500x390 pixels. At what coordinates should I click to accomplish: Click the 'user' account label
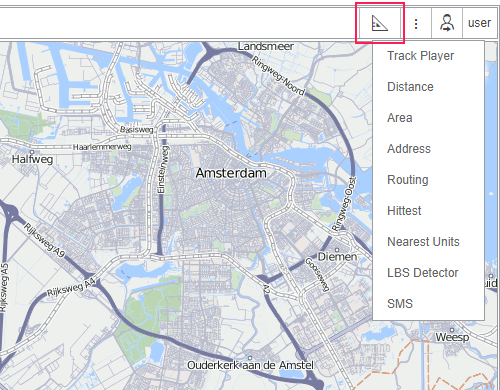(479, 23)
